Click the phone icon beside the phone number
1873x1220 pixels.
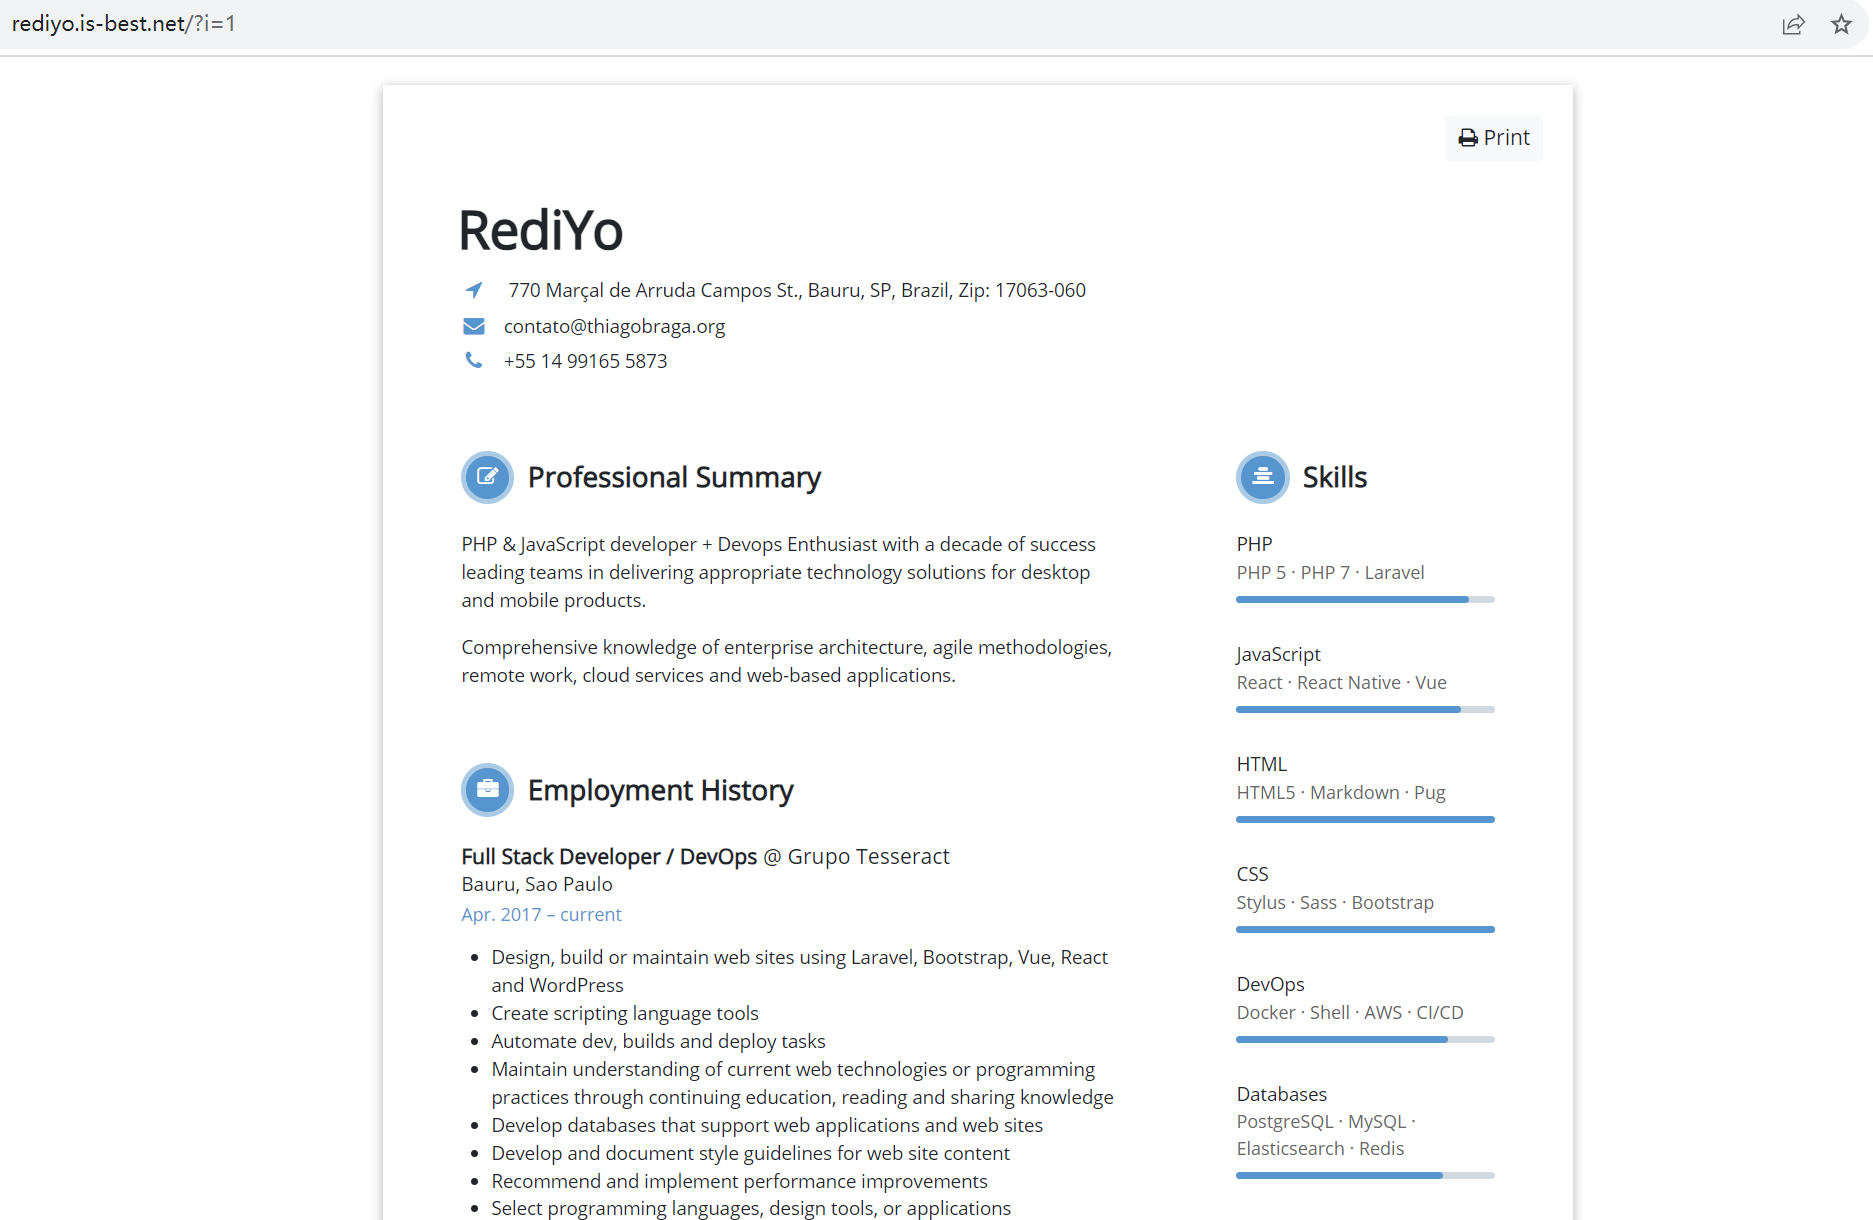click(473, 360)
